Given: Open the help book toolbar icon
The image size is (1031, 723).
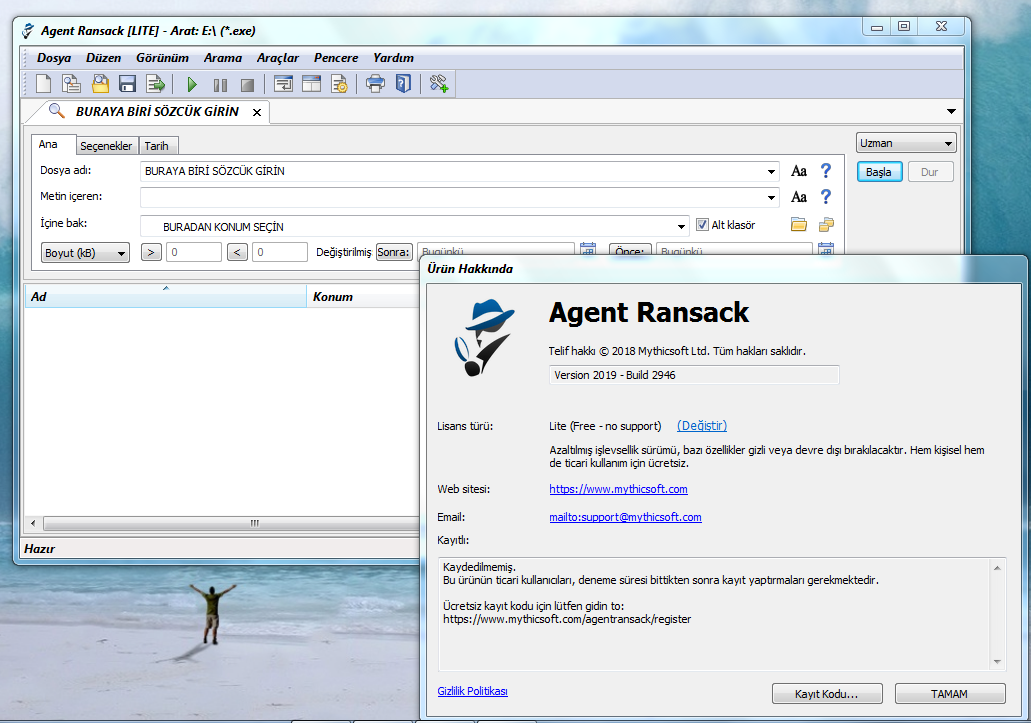Looking at the screenshot, I should (x=403, y=84).
